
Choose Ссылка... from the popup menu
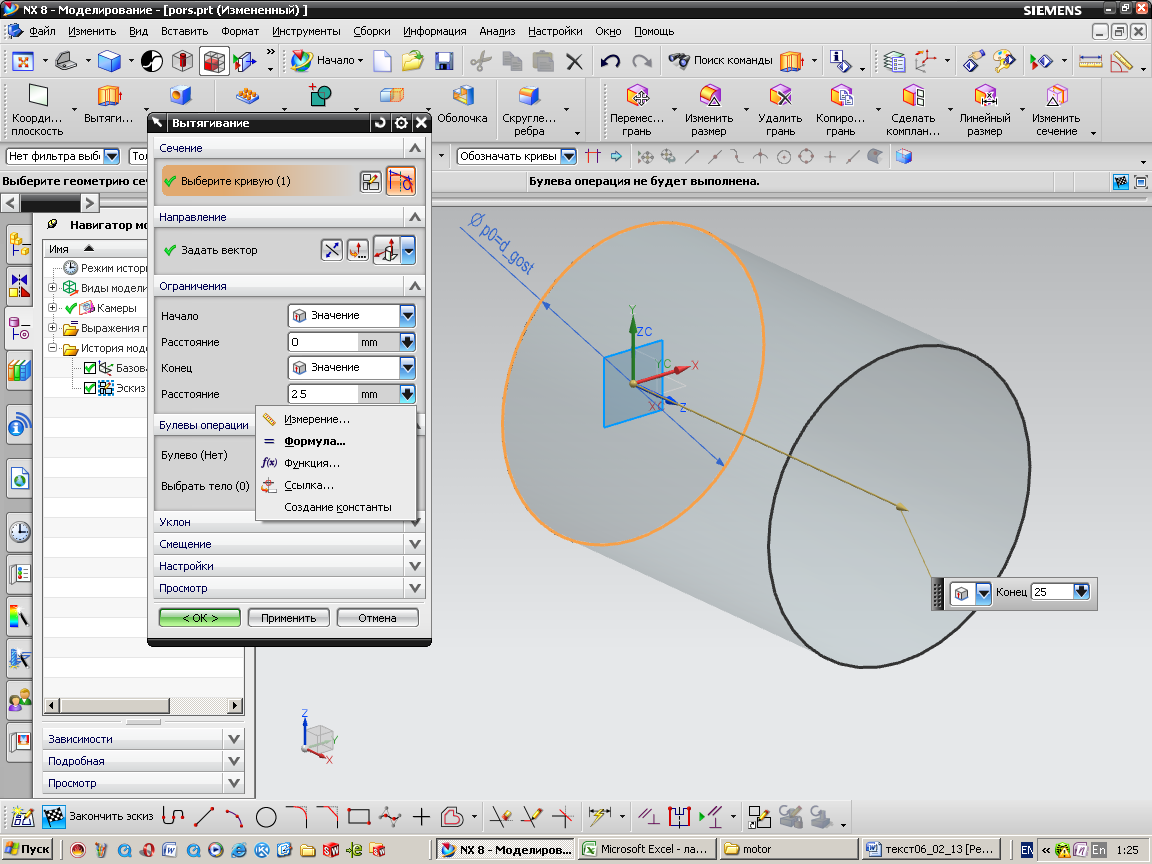click(336, 486)
